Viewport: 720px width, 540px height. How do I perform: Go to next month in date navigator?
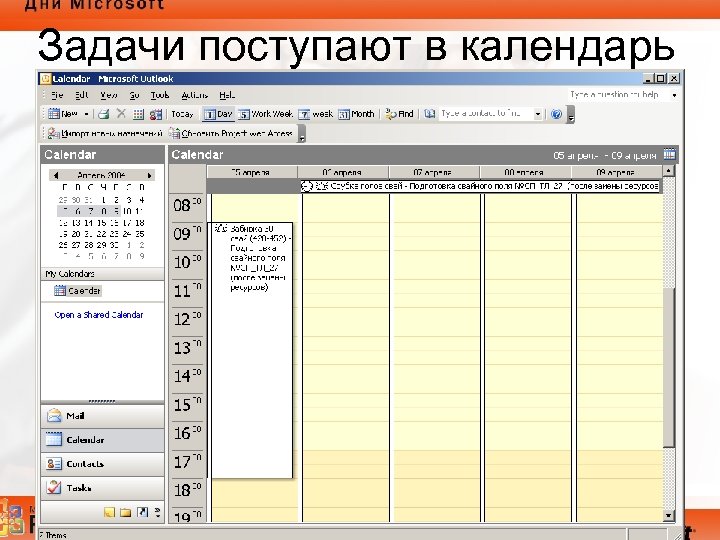149,175
